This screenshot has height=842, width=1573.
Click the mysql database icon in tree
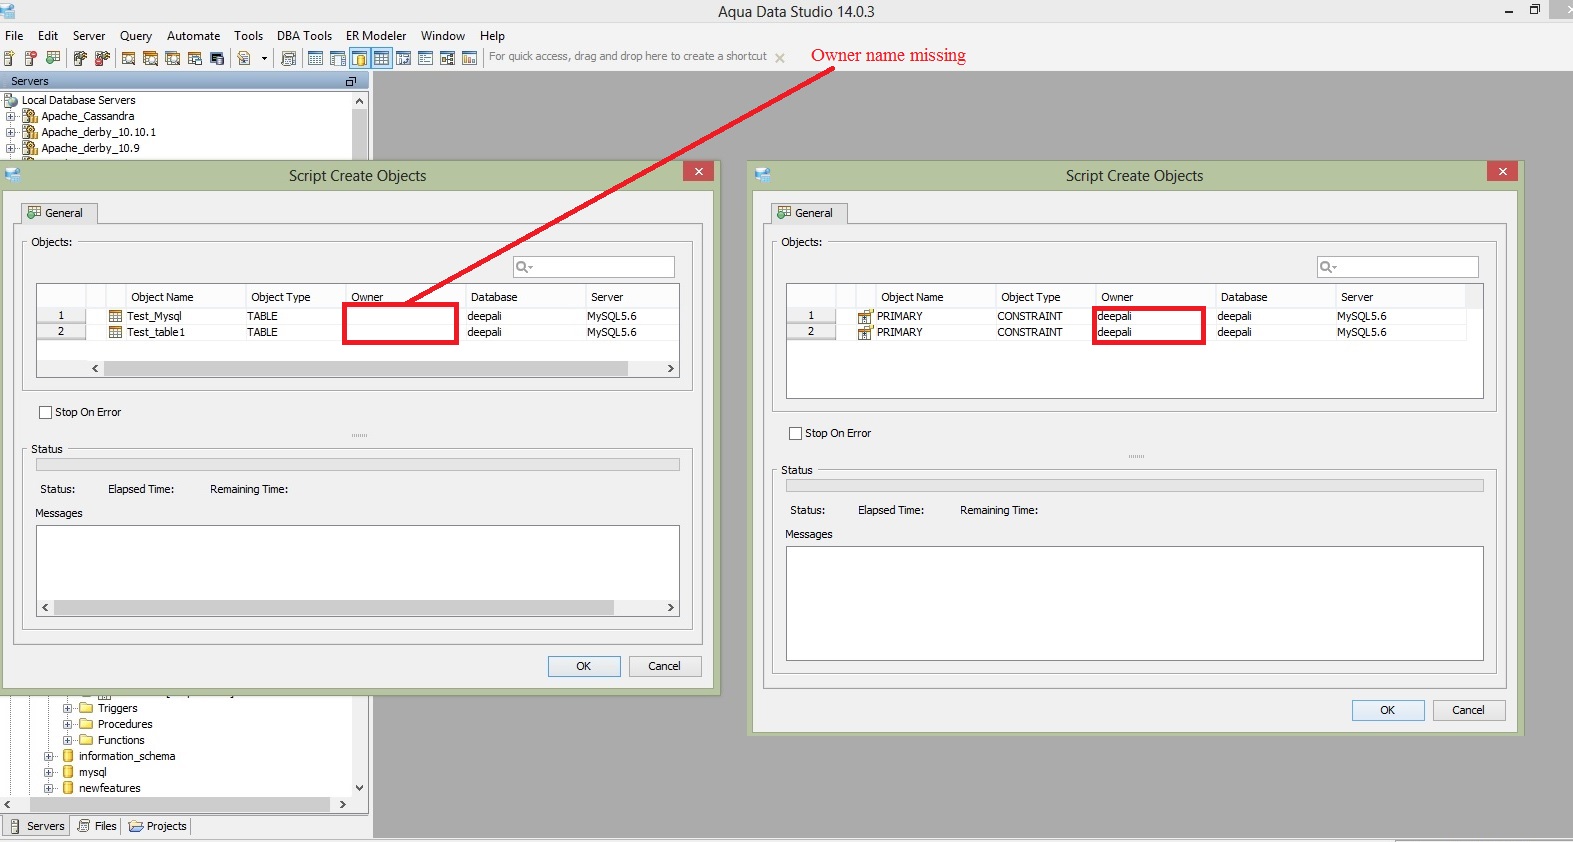point(68,772)
